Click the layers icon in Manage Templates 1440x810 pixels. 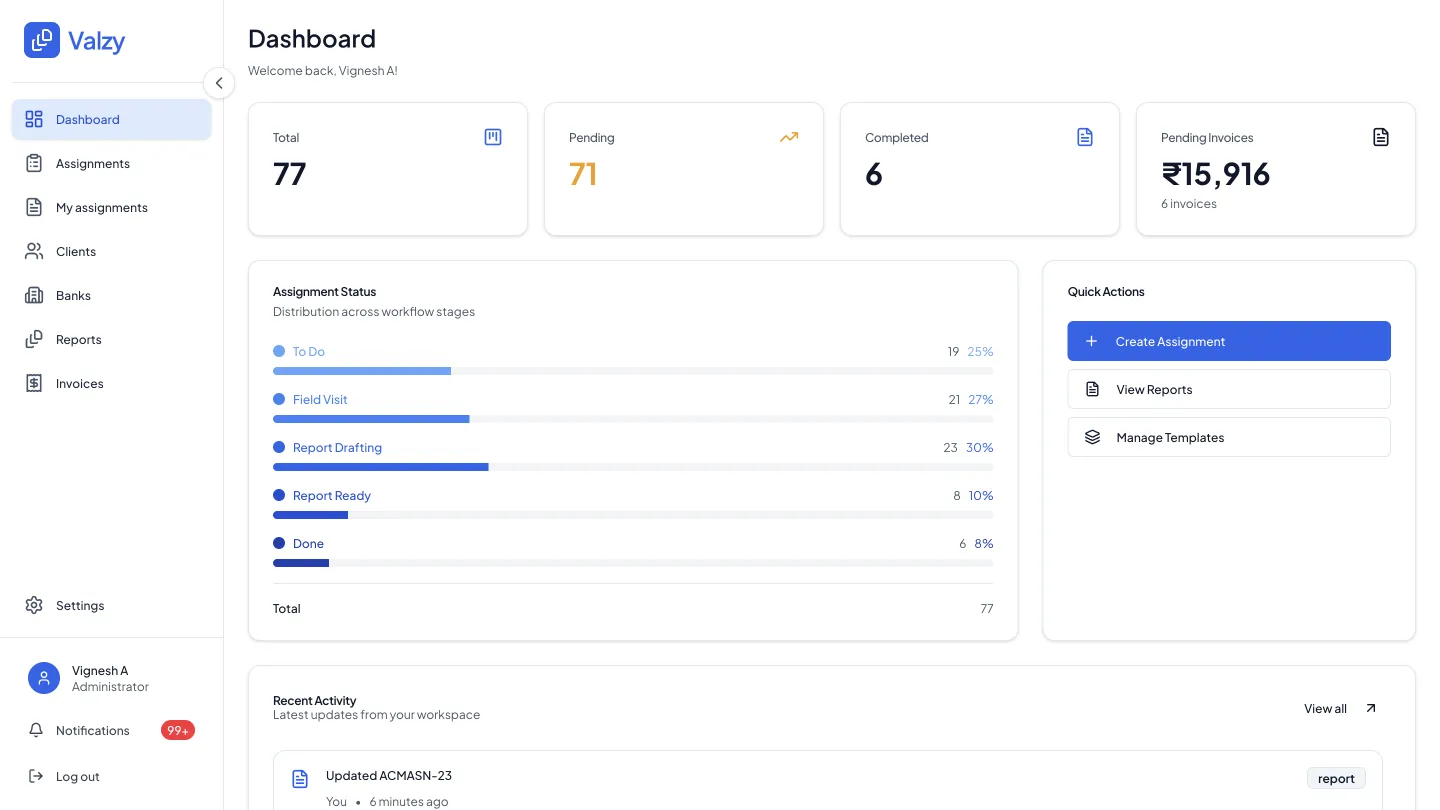point(1092,437)
